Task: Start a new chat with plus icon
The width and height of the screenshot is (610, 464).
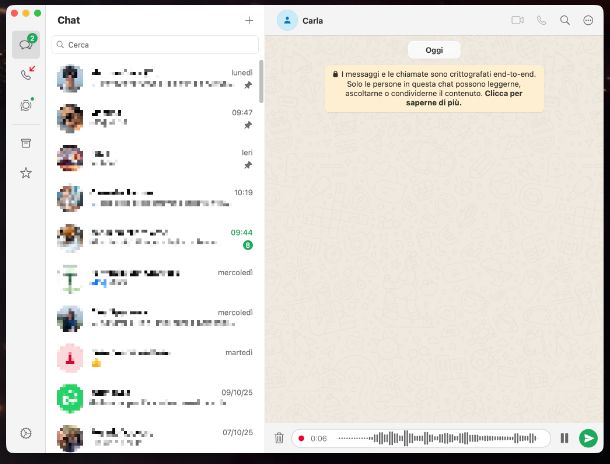Action: tap(249, 20)
